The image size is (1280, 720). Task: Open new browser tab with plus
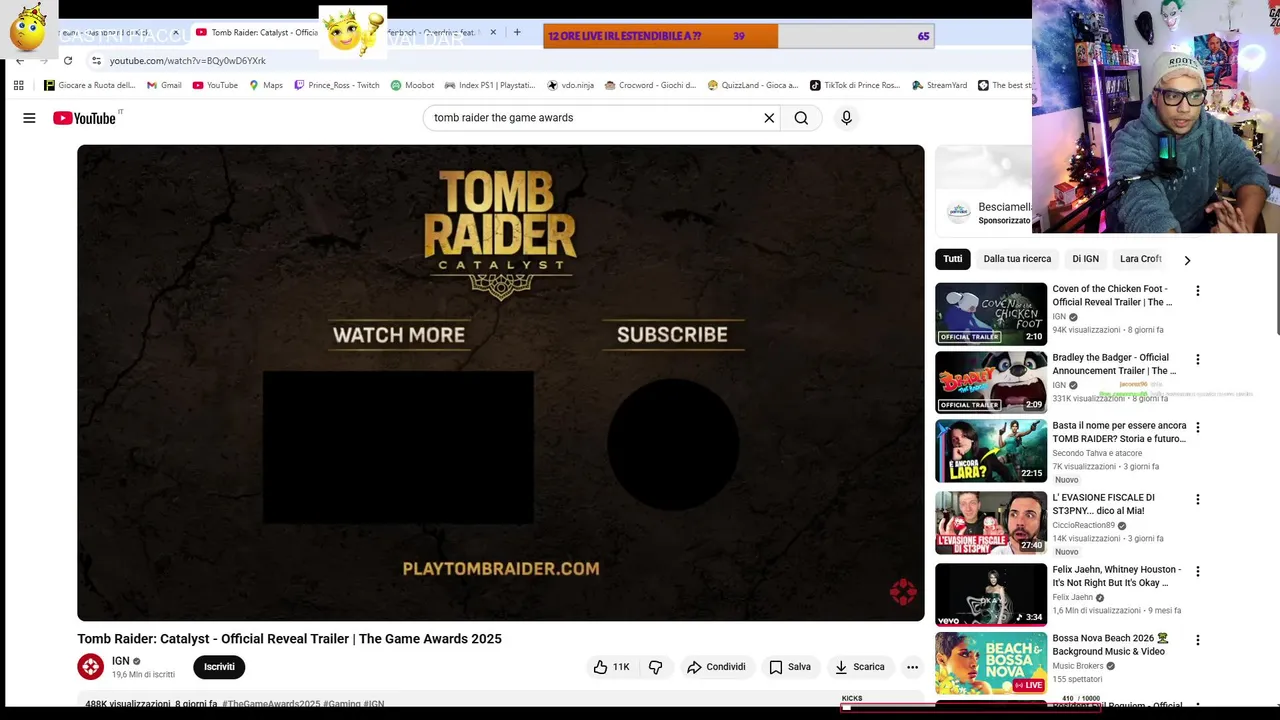pos(517,32)
